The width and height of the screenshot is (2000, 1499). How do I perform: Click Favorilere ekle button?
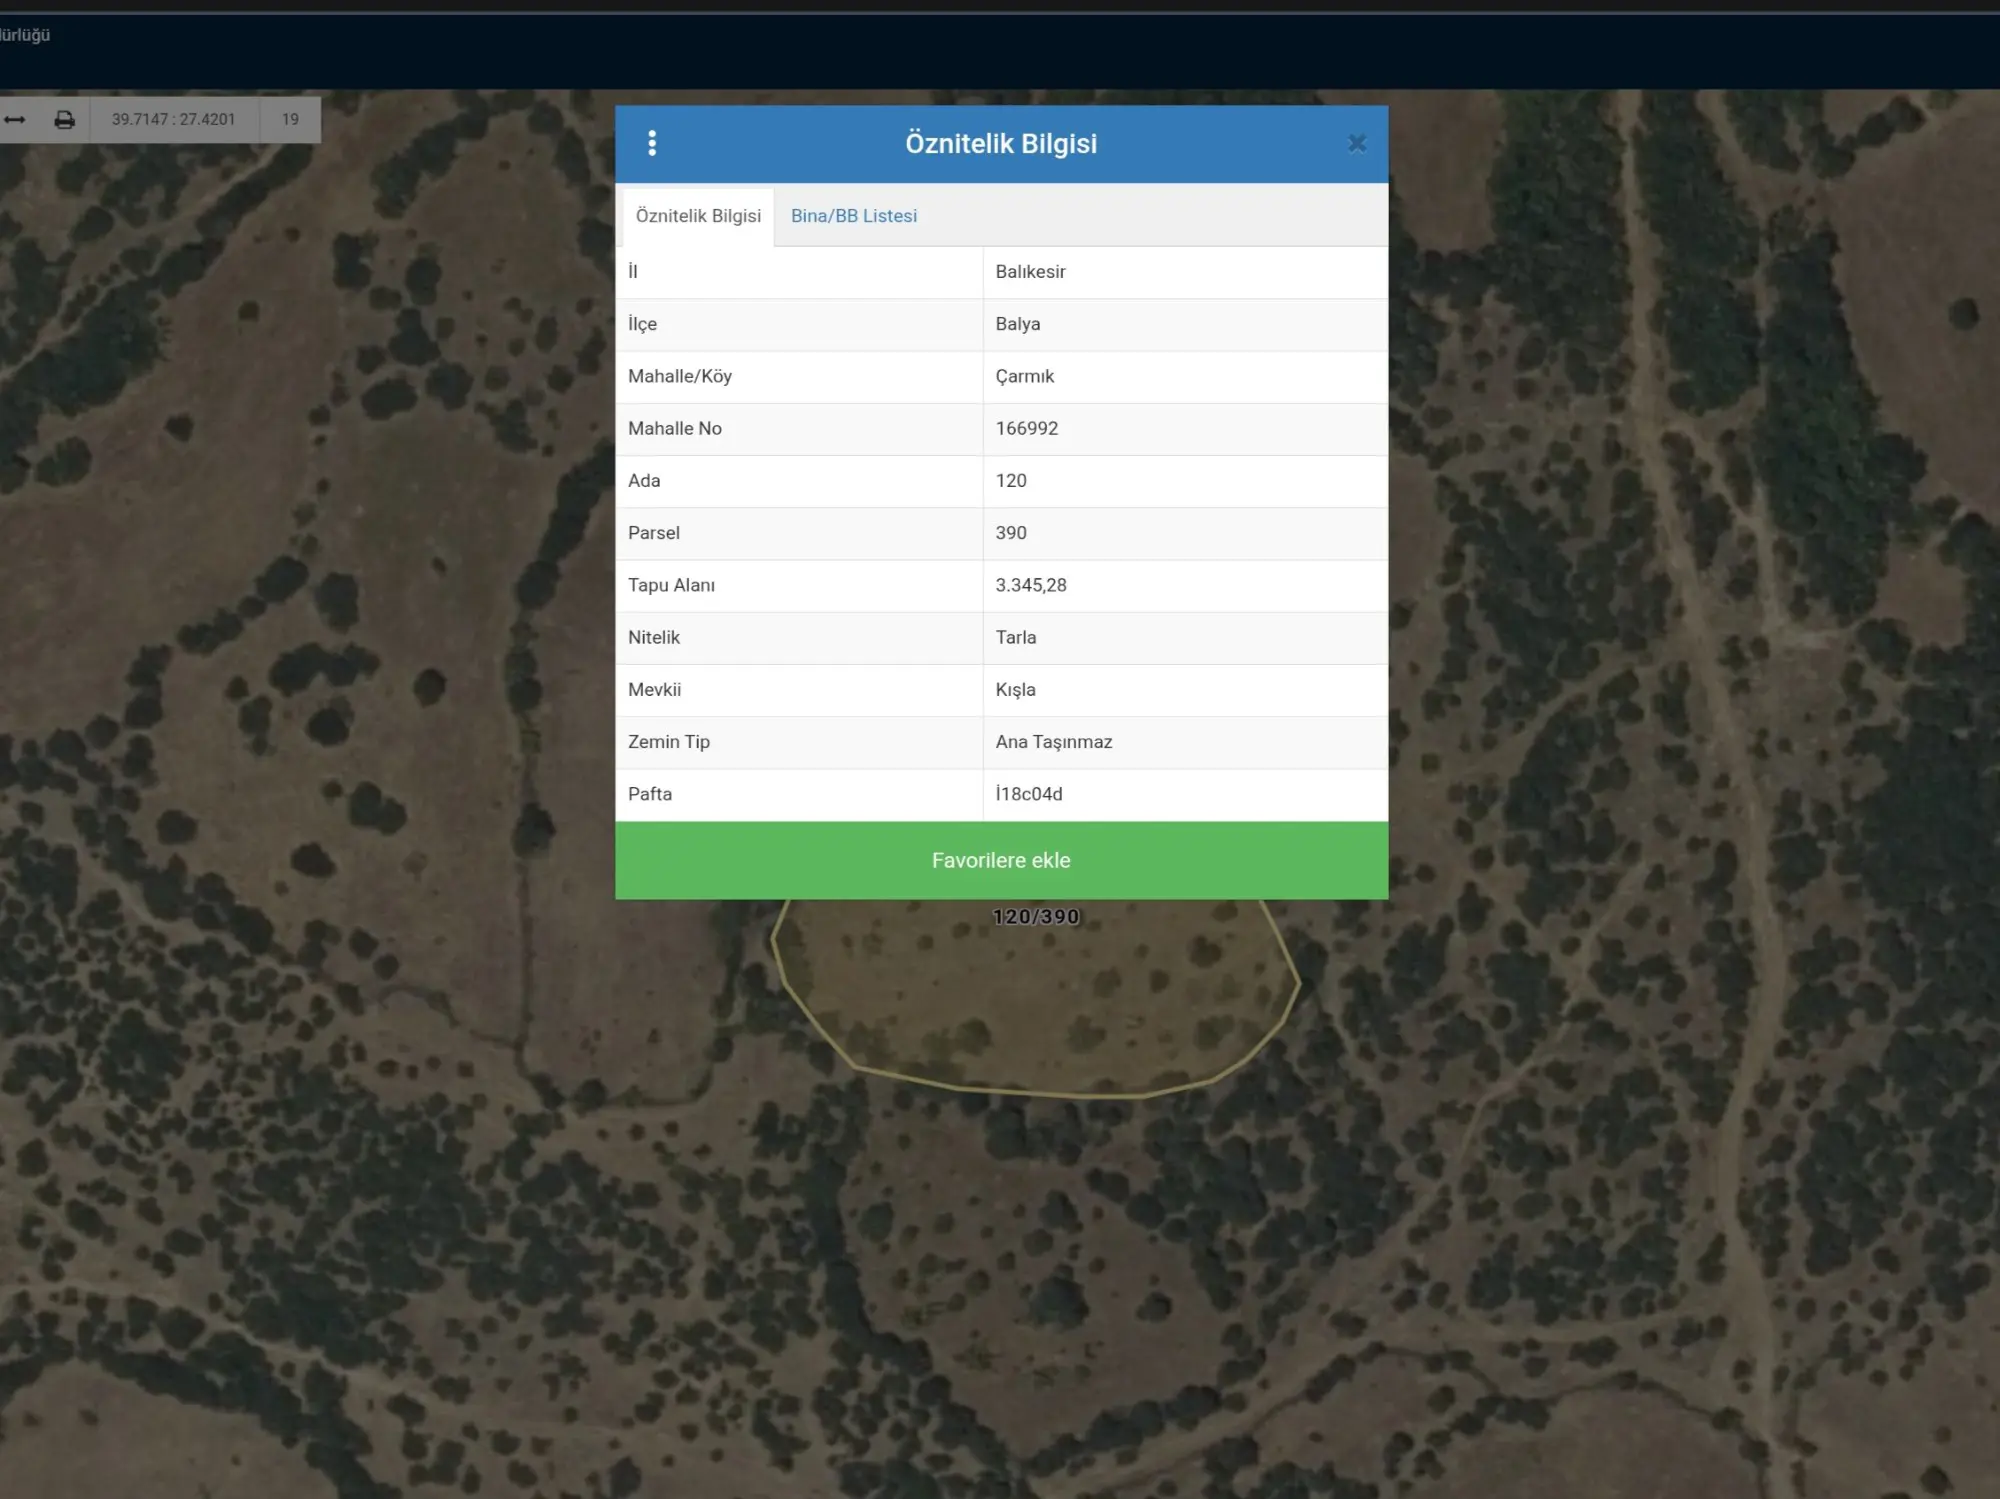tap(1001, 860)
